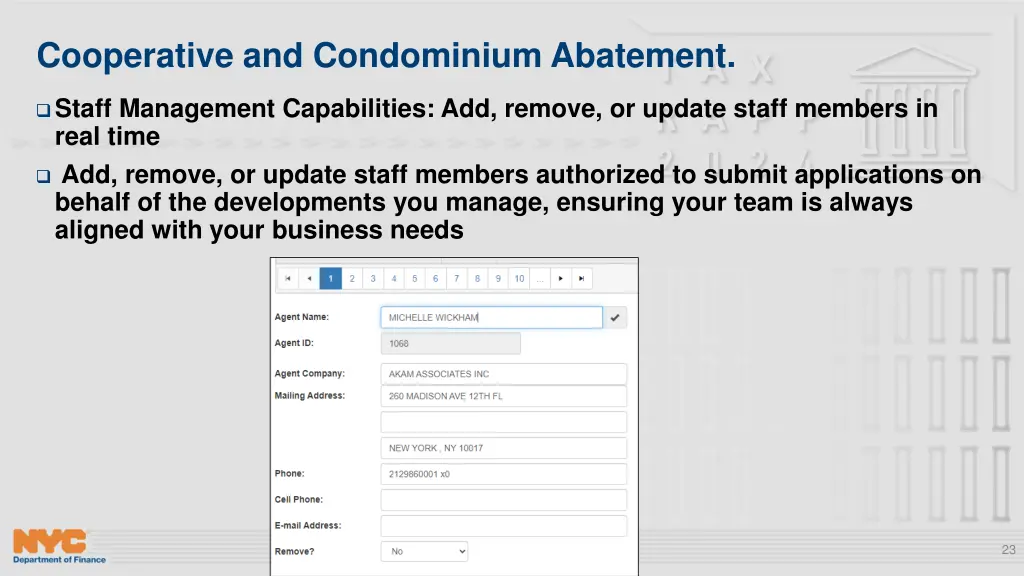Image resolution: width=1024 pixels, height=576 pixels.
Task: Go to page 7
Action: (x=456, y=279)
